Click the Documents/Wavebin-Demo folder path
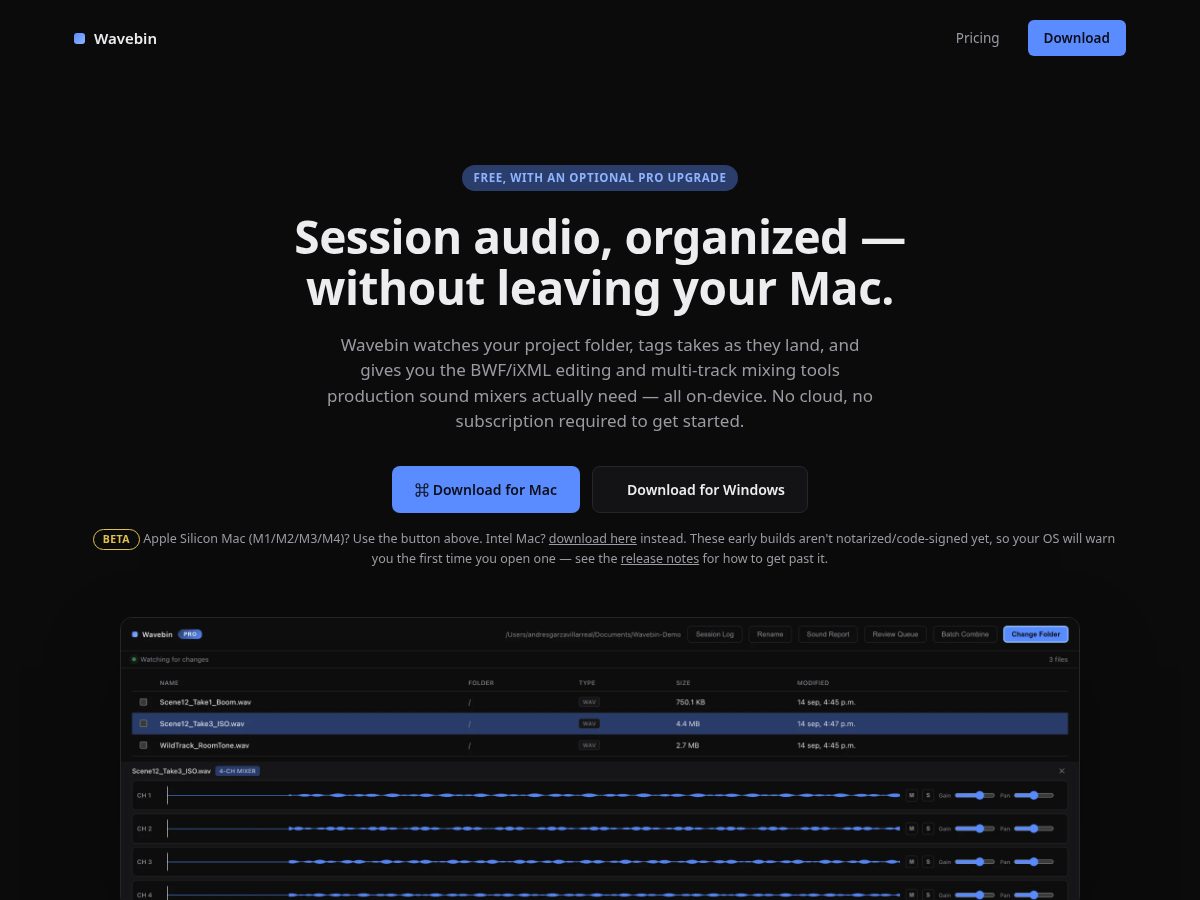 tap(593, 634)
